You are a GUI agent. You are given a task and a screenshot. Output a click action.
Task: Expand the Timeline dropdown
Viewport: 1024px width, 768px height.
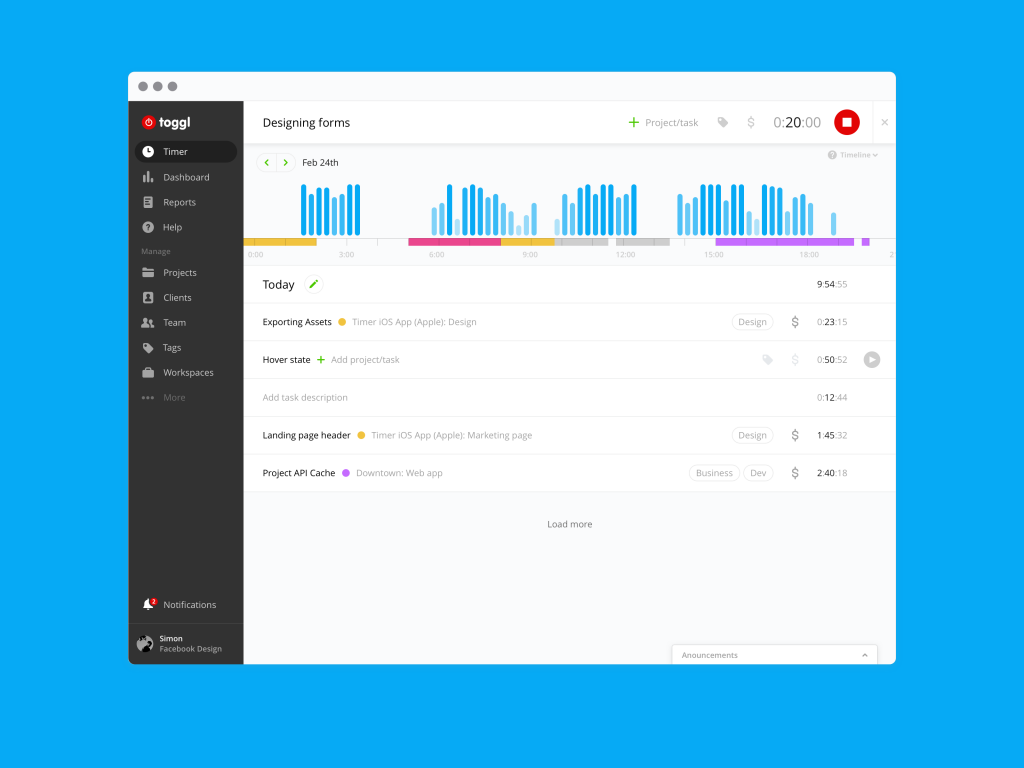(854, 155)
